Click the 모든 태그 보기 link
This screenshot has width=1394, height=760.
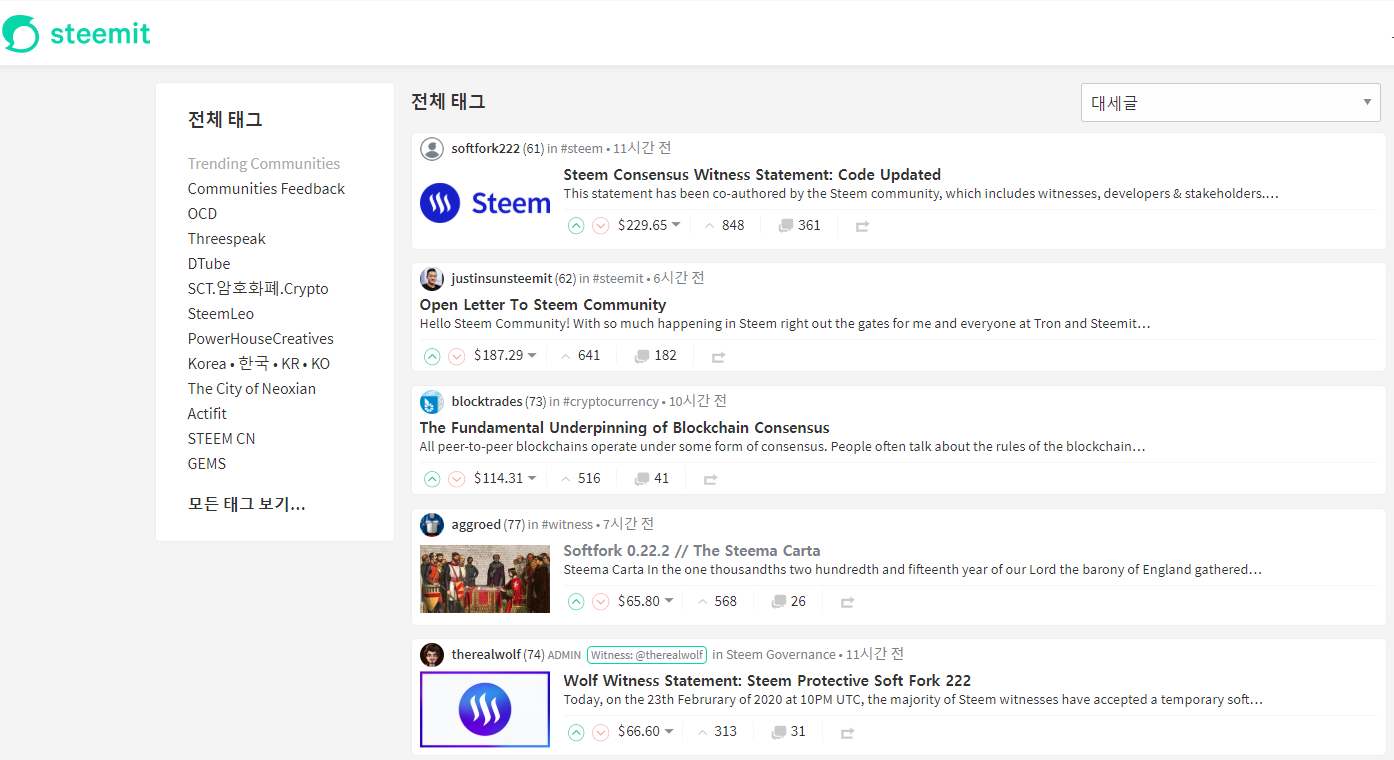coord(245,504)
